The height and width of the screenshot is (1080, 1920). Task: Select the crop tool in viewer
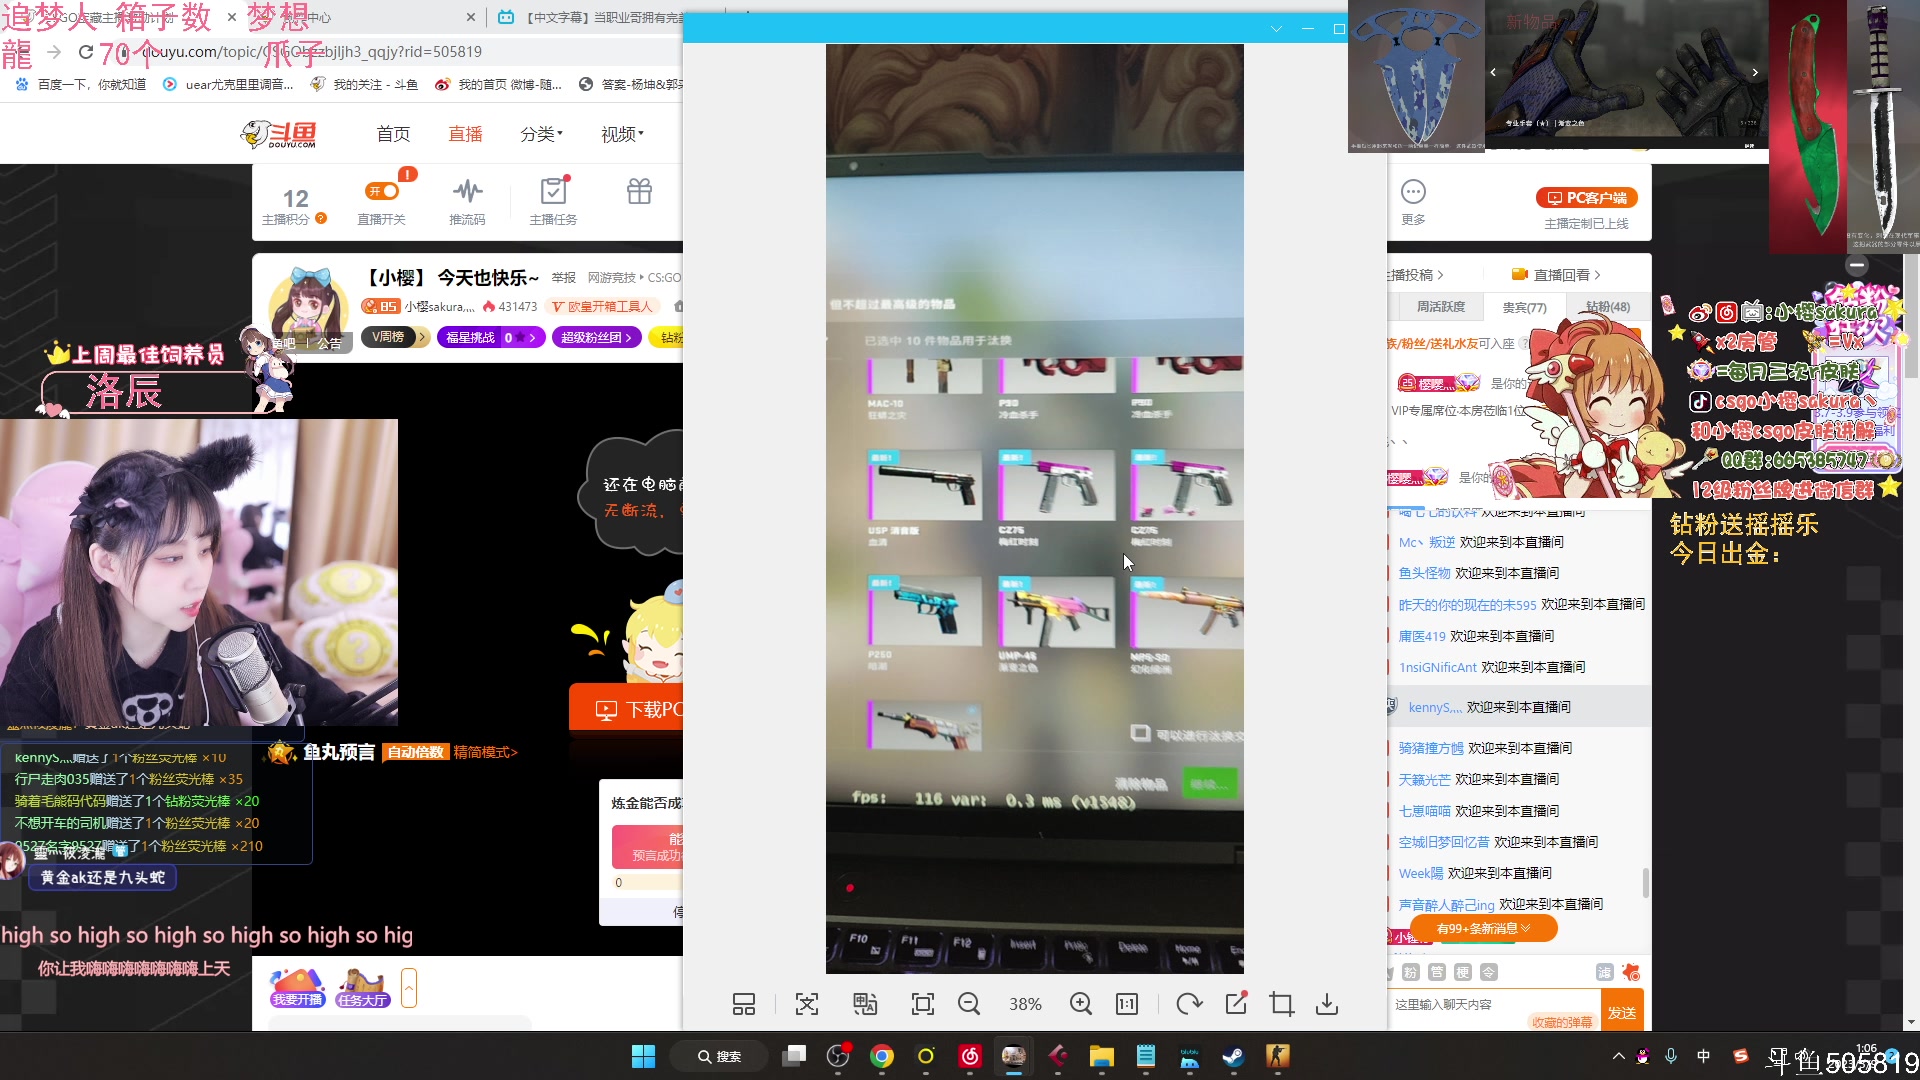1281,1004
